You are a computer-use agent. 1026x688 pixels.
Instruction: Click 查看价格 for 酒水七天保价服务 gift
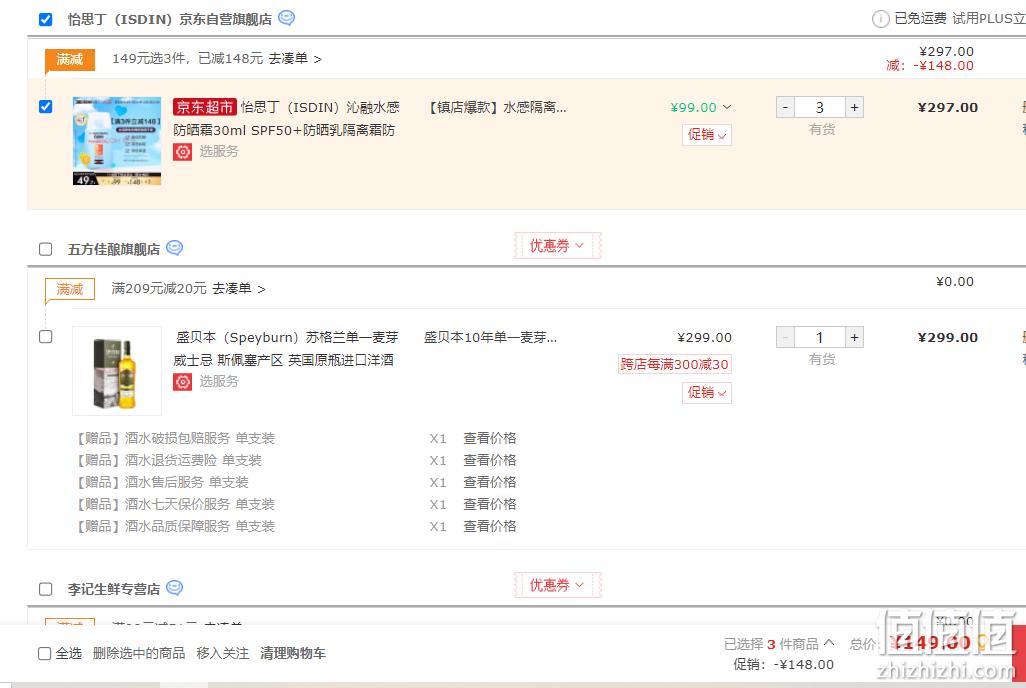point(489,504)
